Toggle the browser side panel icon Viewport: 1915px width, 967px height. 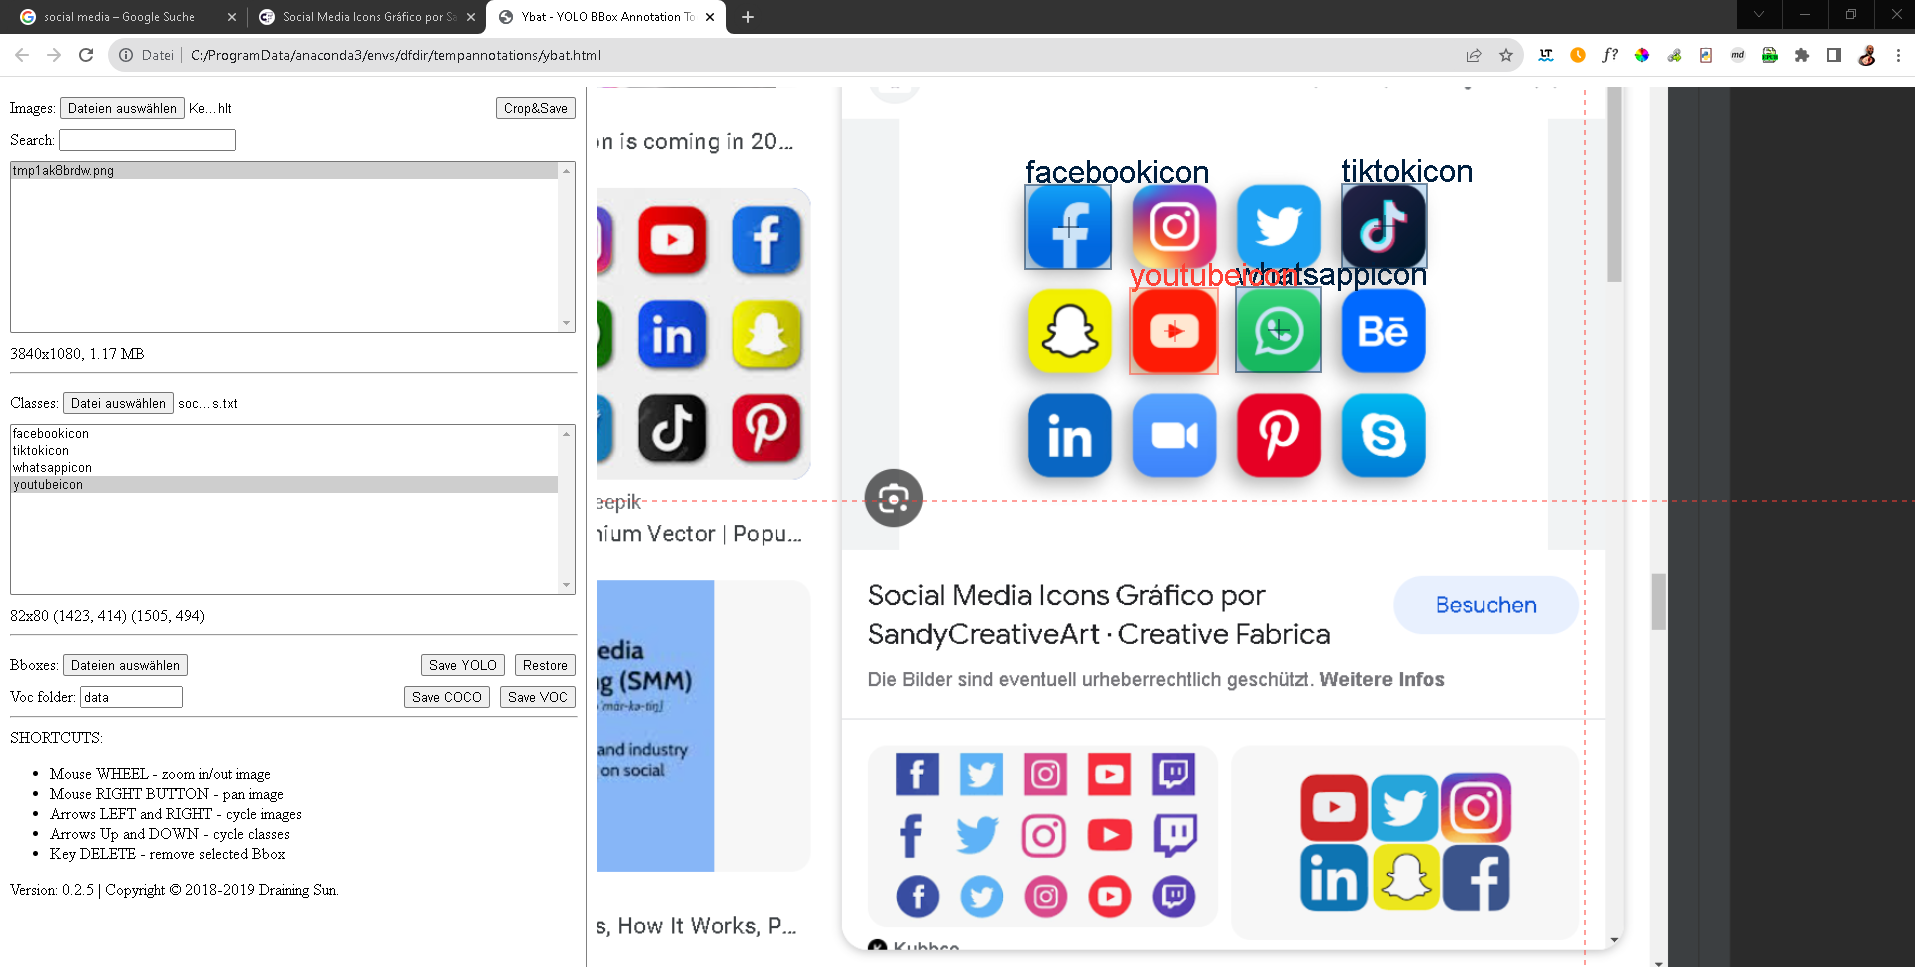point(1834,55)
